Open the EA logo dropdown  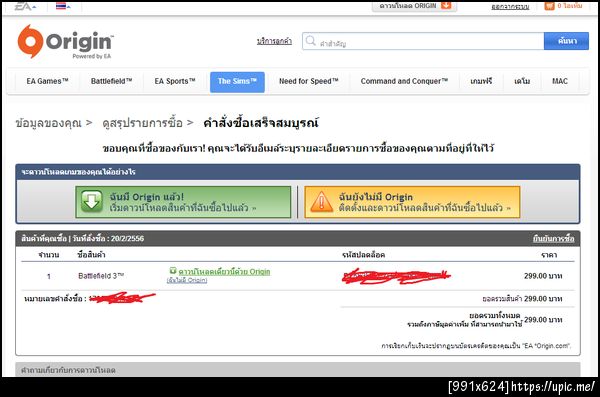click(x=25, y=6)
